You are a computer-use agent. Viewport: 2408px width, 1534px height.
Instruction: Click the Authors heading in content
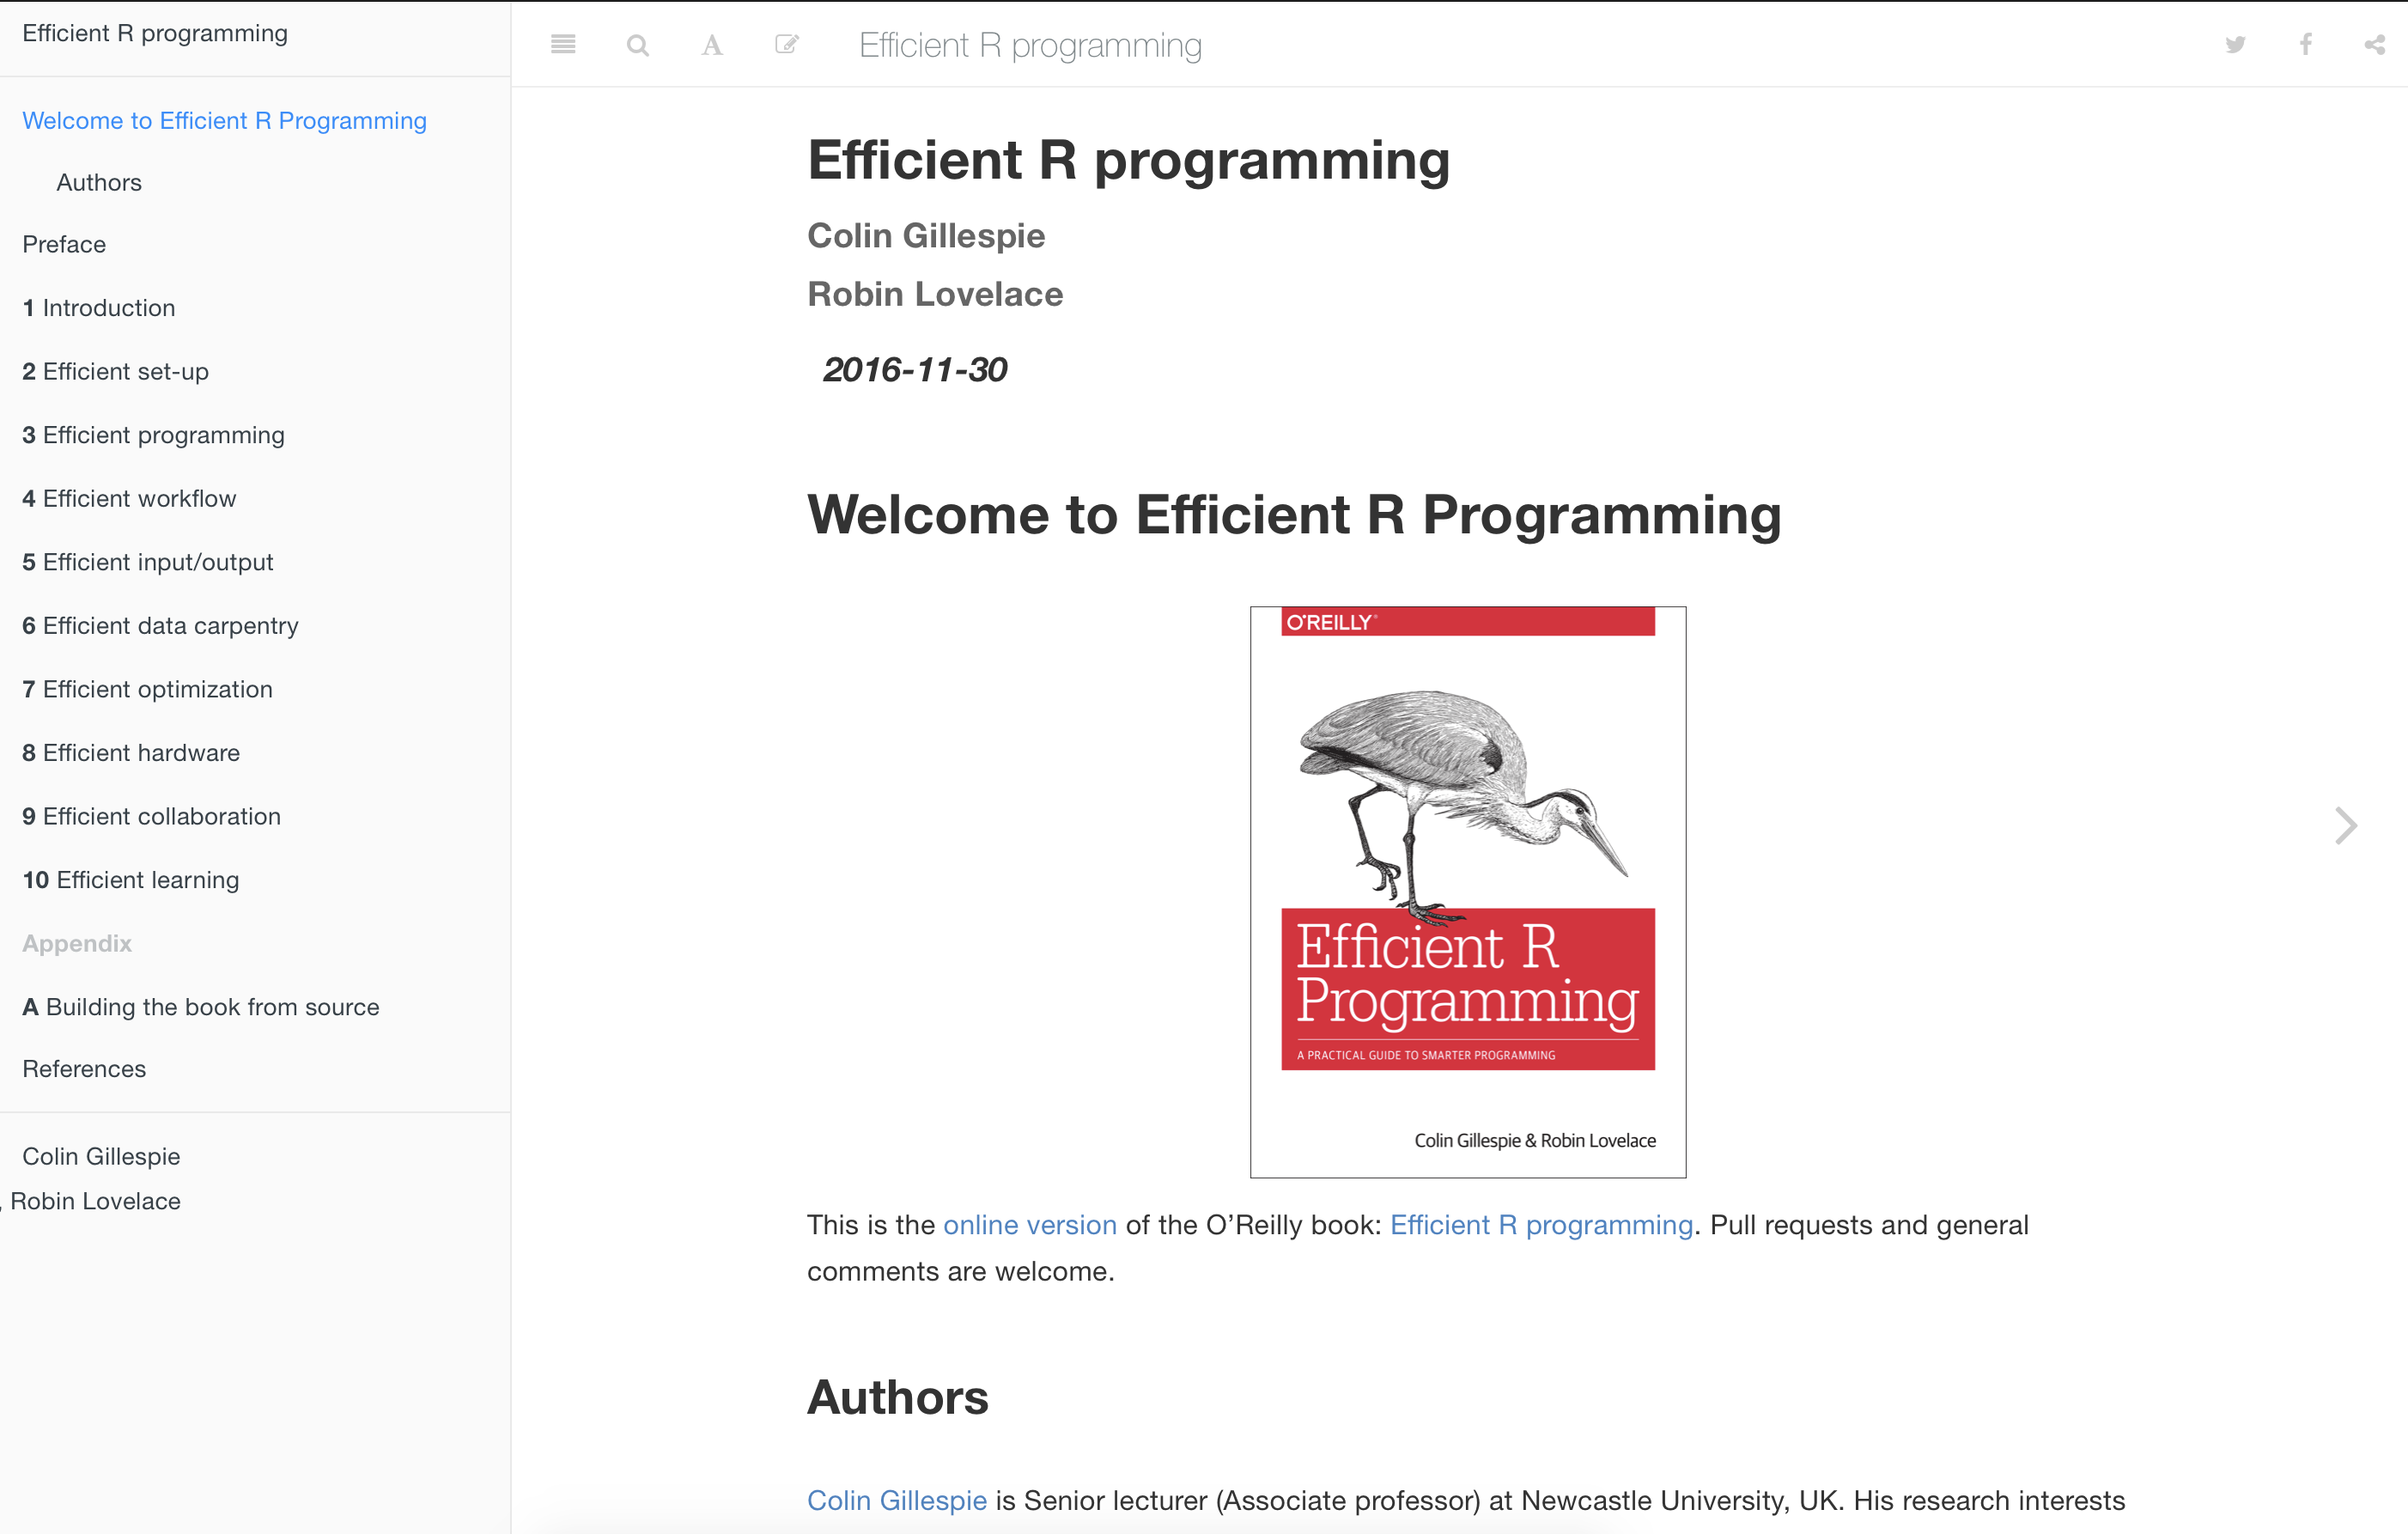click(x=898, y=1397)
